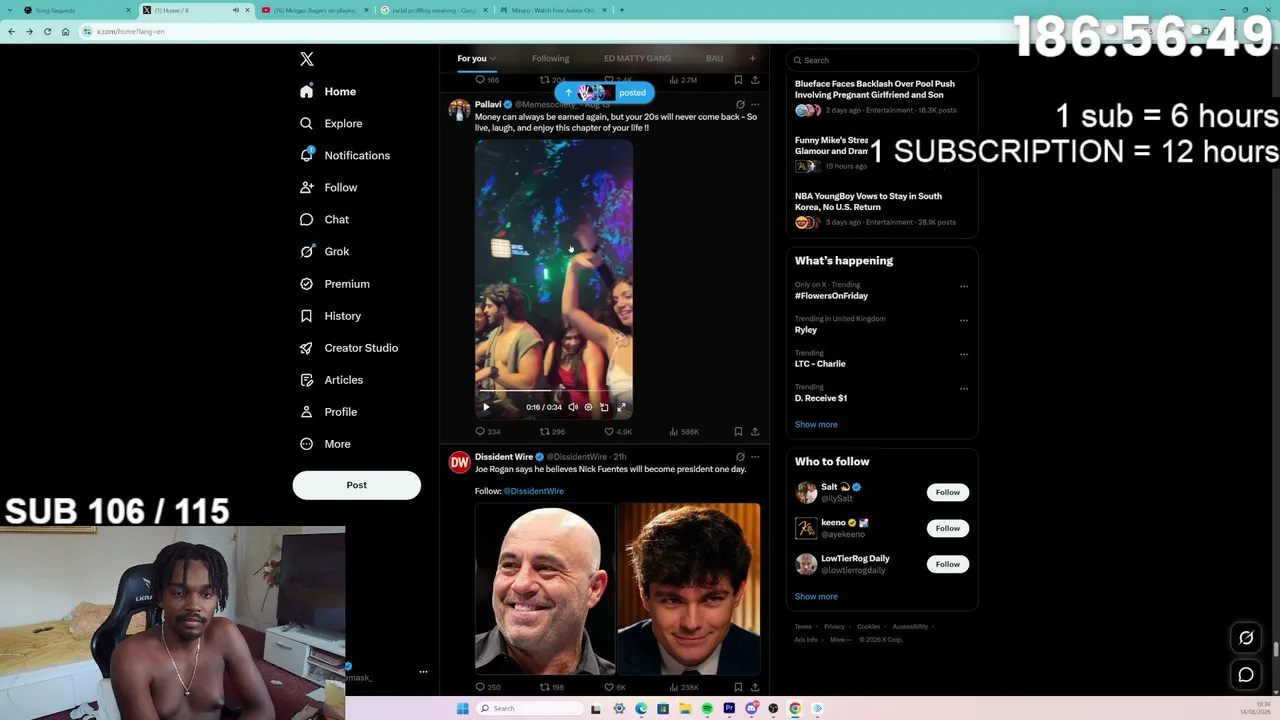Open Articles in the sidebar

(x=331, y=380)
